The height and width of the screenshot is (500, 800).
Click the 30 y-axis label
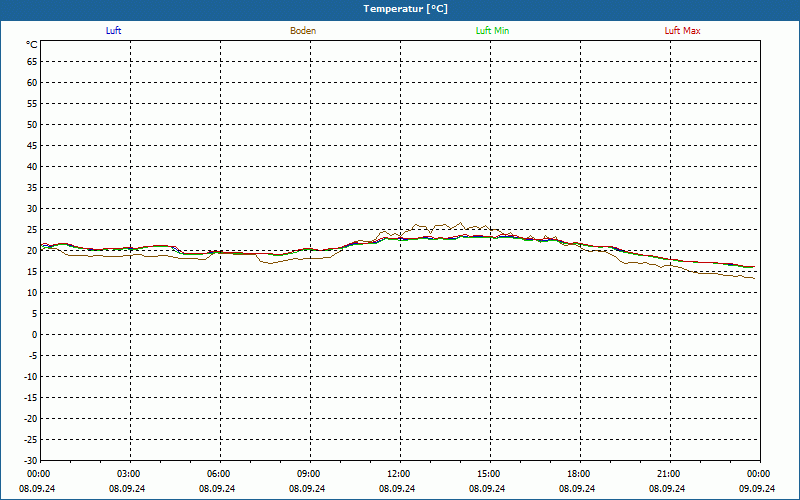pos(32,209)
